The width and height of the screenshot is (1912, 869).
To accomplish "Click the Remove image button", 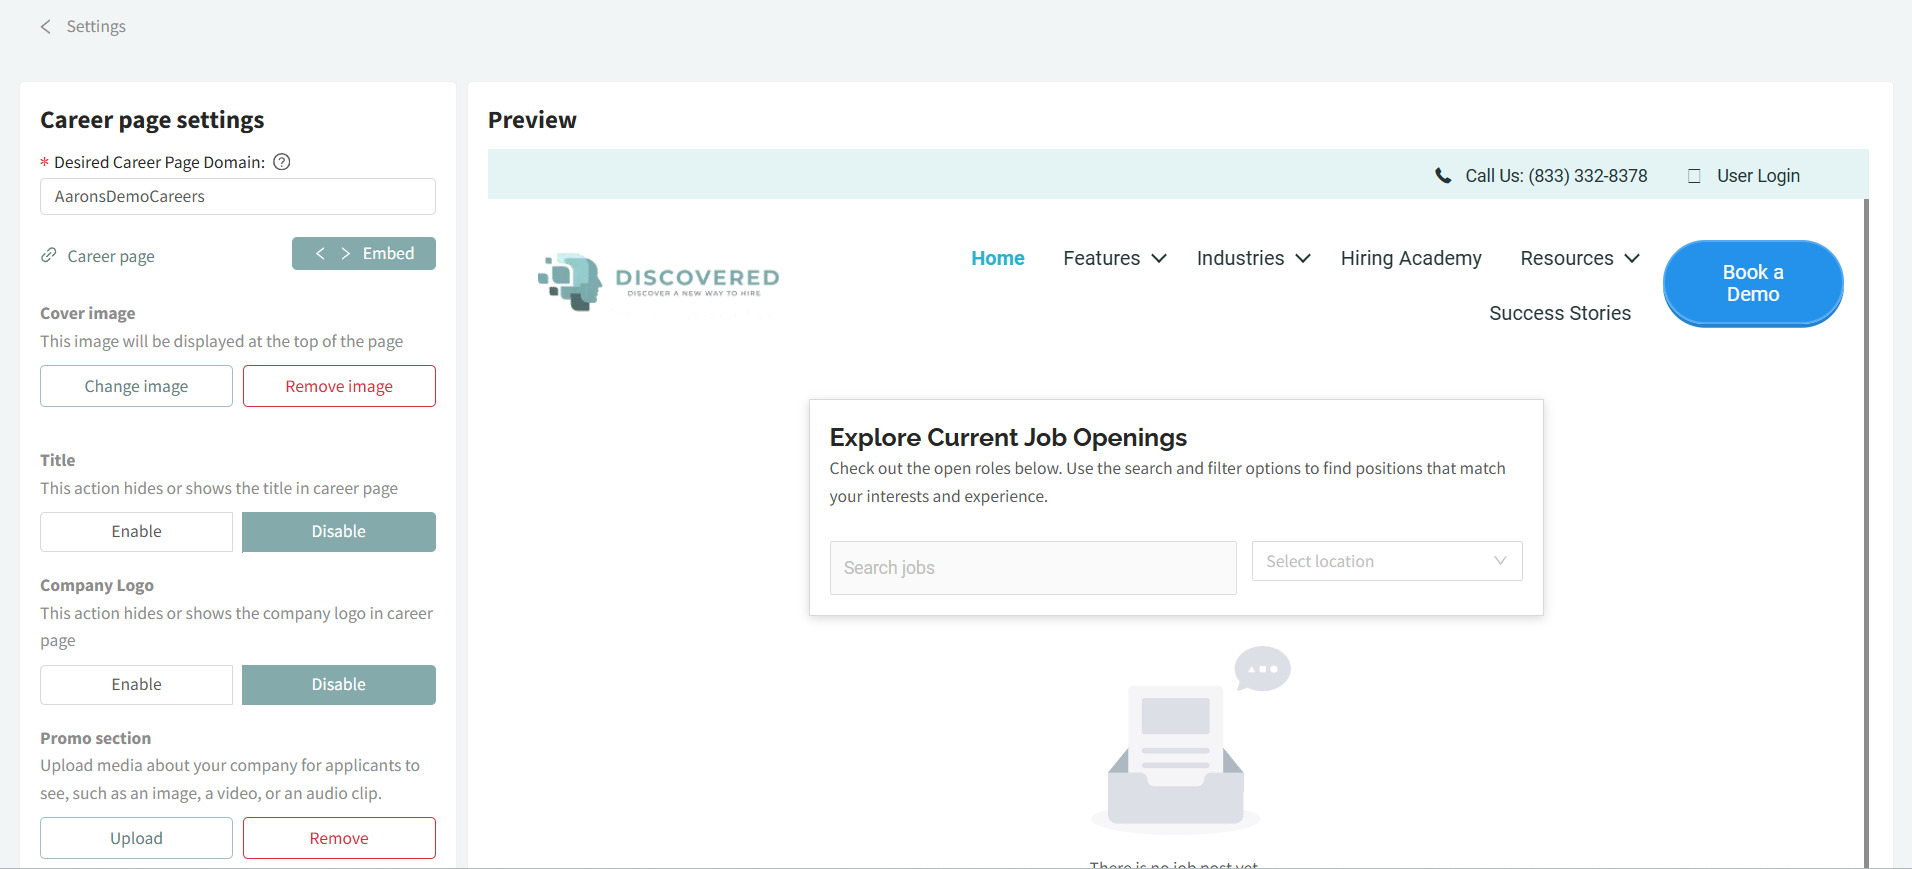I will (x=339, y=386).
